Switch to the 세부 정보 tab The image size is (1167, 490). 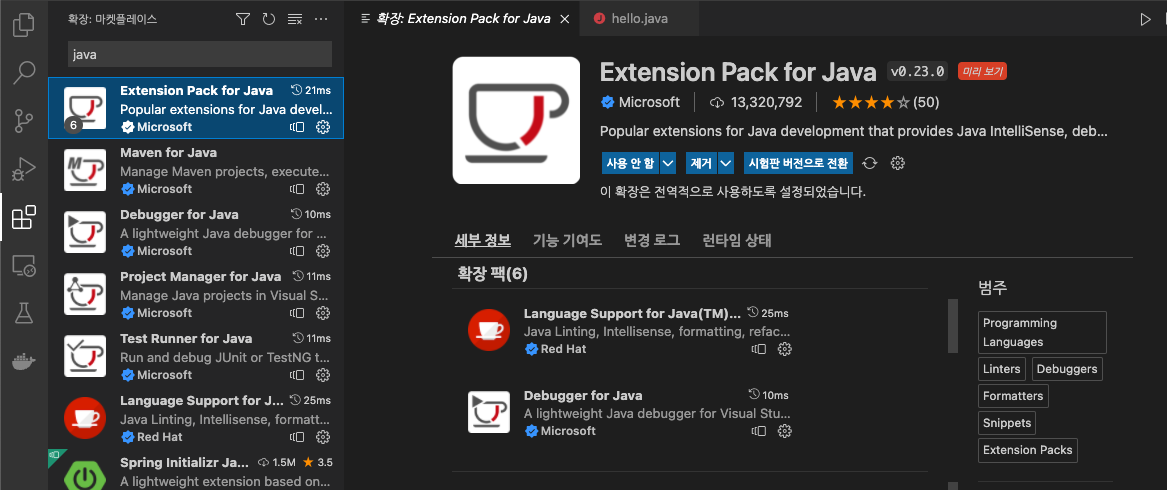tap(482, 240)
